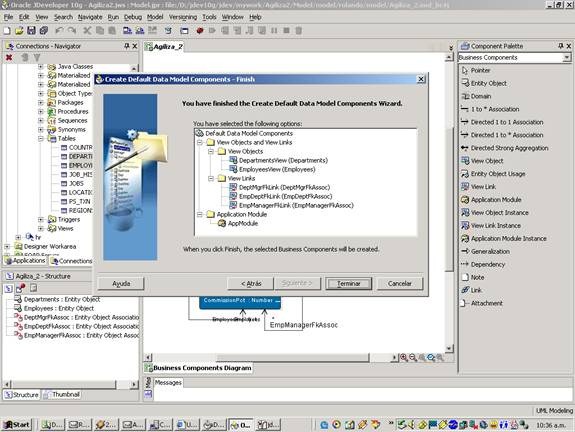Switch to the Applications tab
This screenshot has width=575, height=432.
click(25, 261)
